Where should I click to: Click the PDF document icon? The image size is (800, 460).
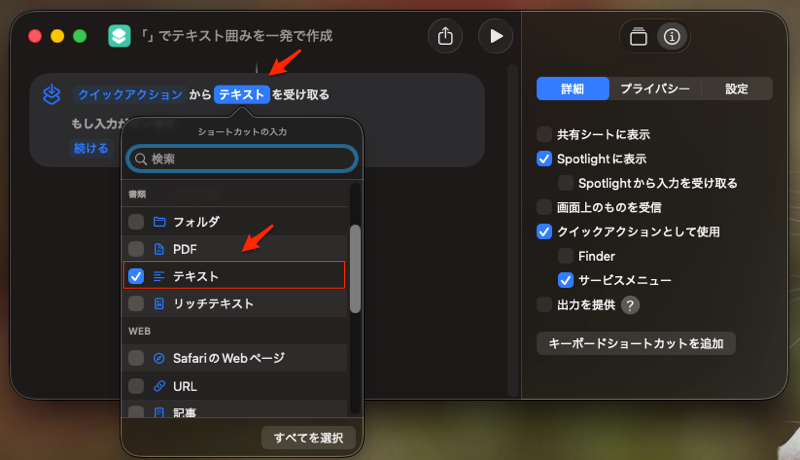[x=159, y=249]
